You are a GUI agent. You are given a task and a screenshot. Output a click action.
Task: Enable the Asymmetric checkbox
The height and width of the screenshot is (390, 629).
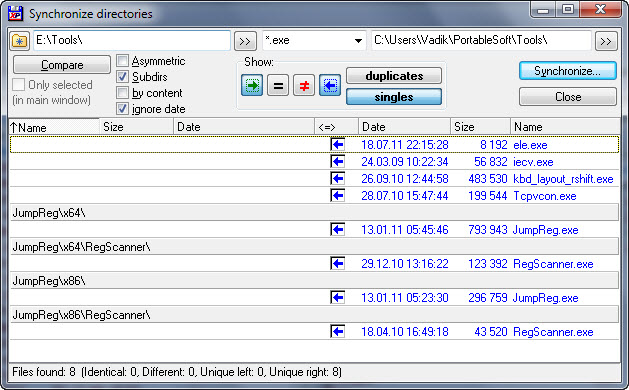pos(122,61)
